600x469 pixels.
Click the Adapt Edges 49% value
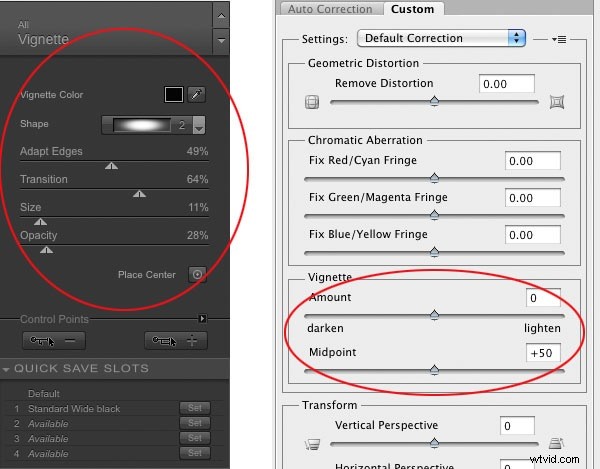[x=197, y=151]
